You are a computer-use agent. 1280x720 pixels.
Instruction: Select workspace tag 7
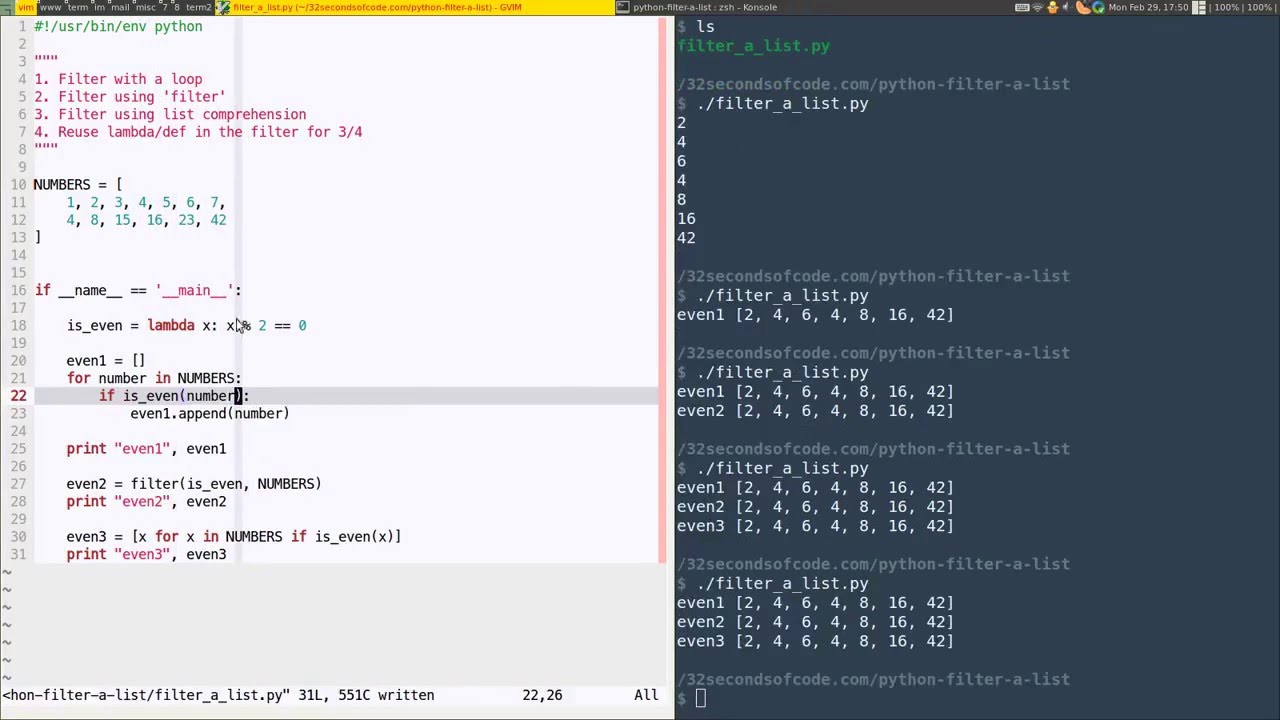pos(165,7)
